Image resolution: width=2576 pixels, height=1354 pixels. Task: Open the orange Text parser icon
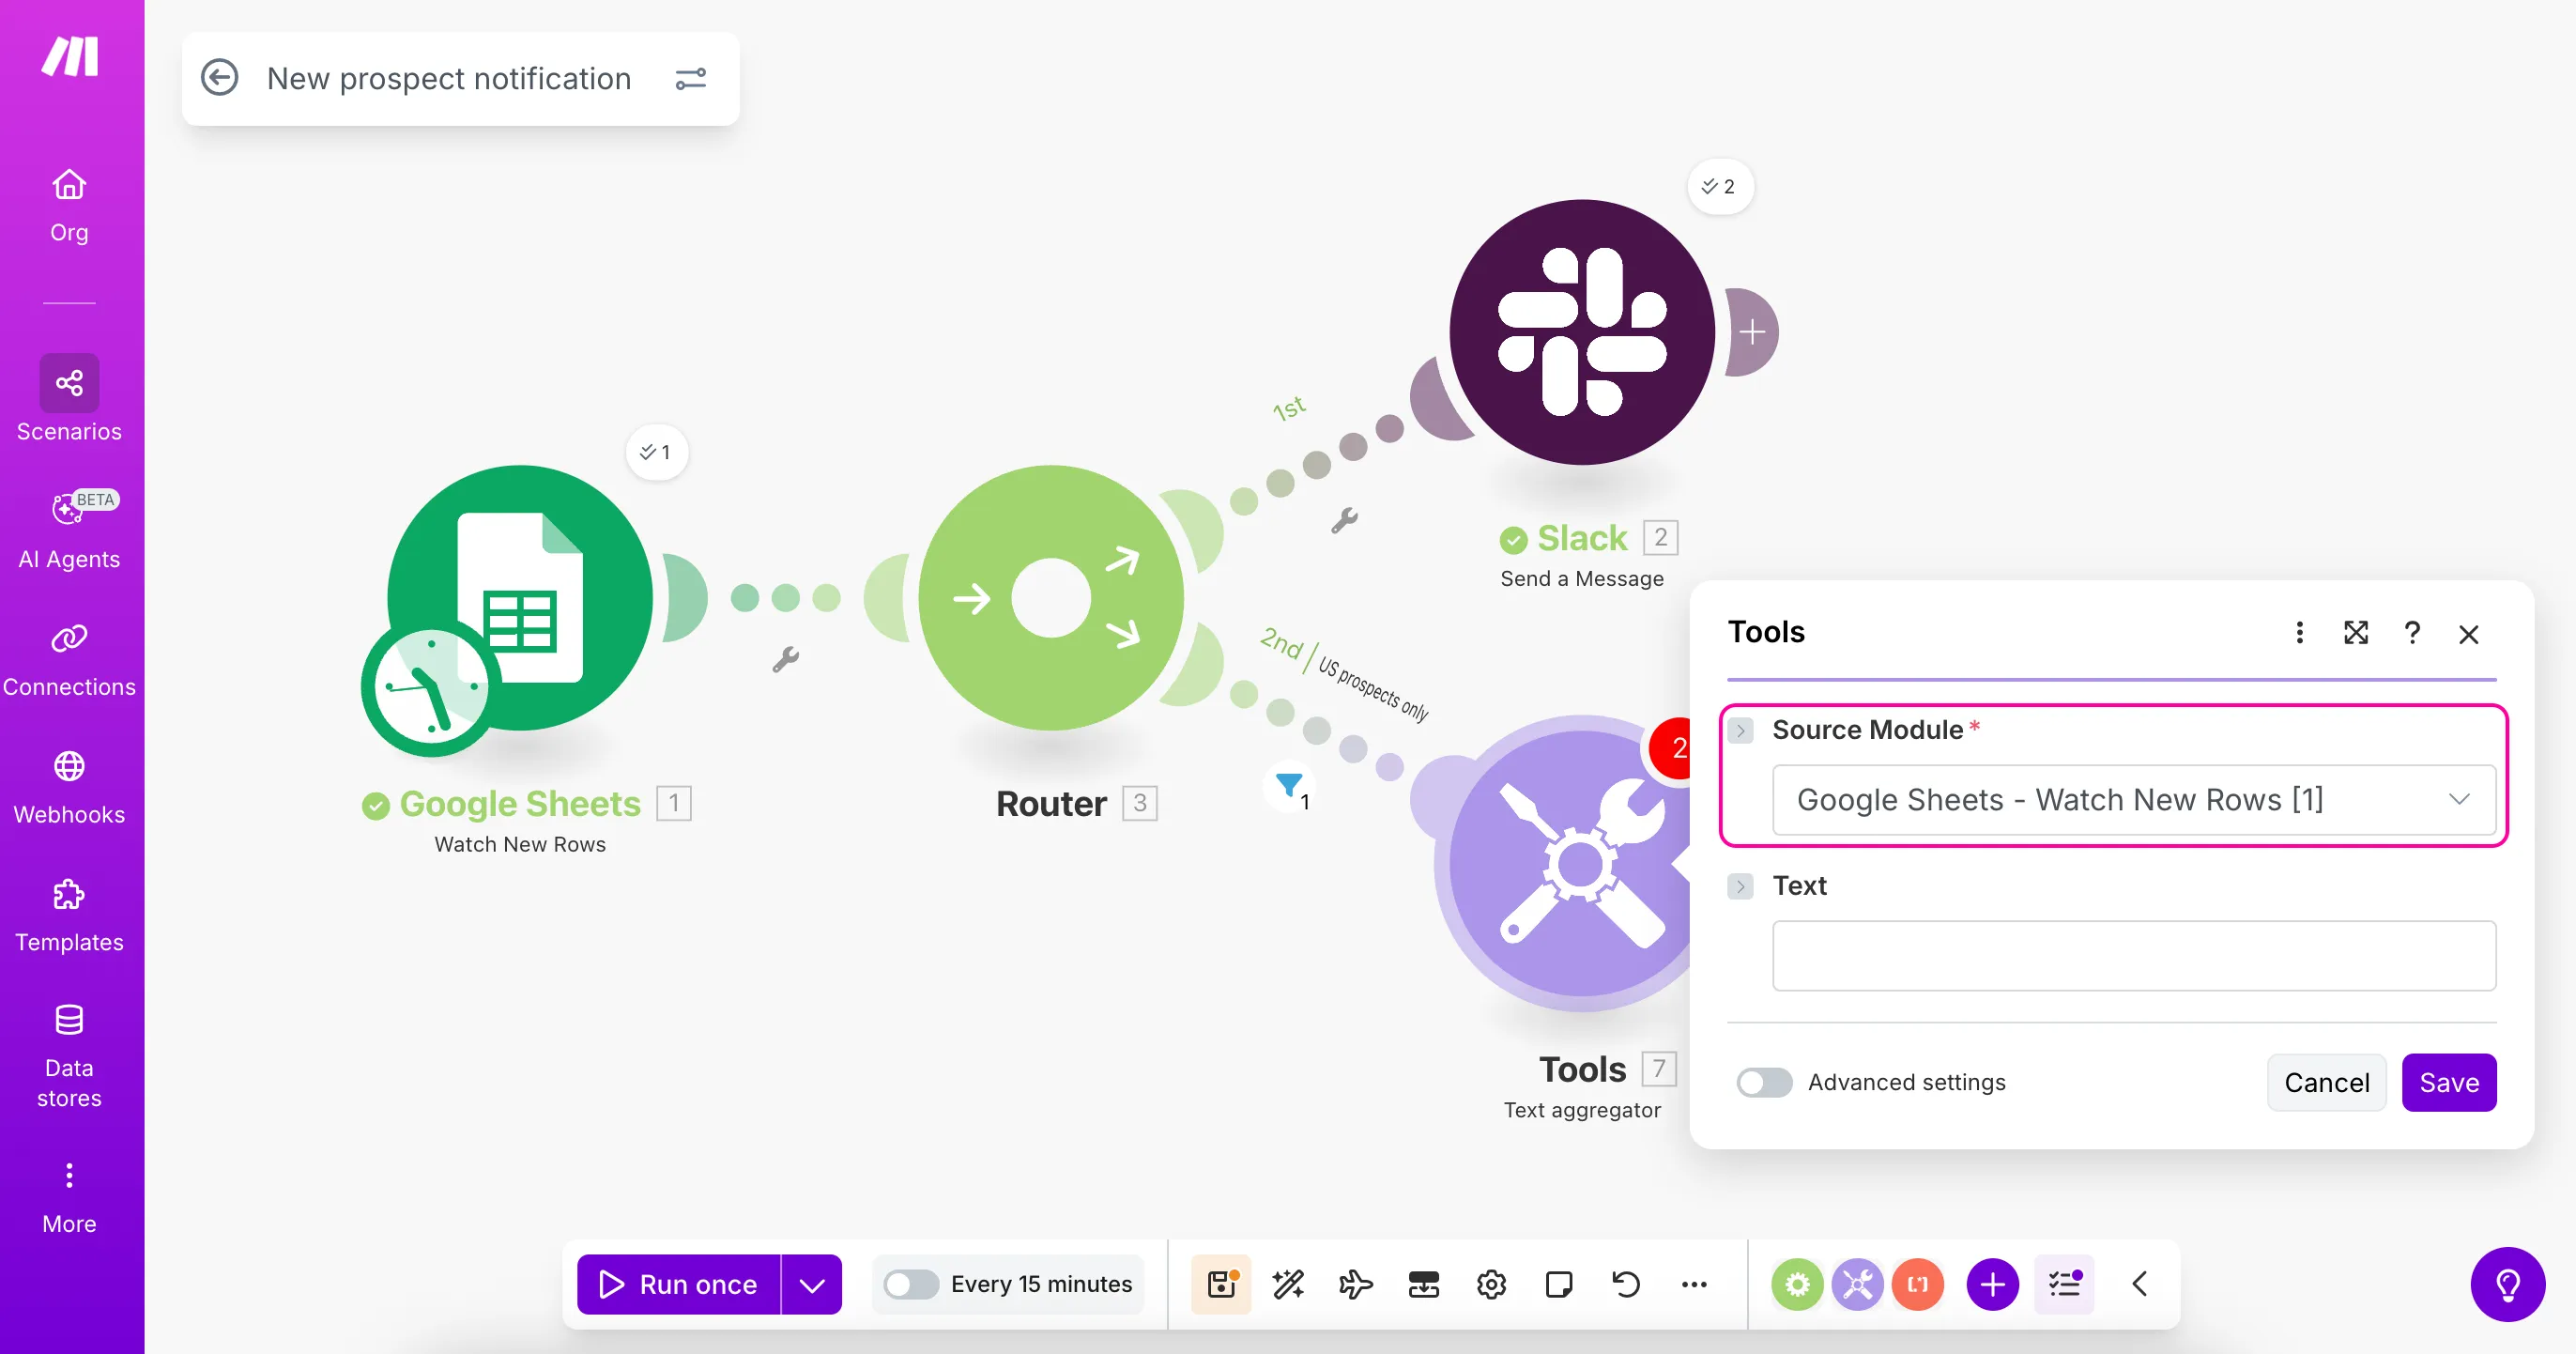tap(1918, 1284)
